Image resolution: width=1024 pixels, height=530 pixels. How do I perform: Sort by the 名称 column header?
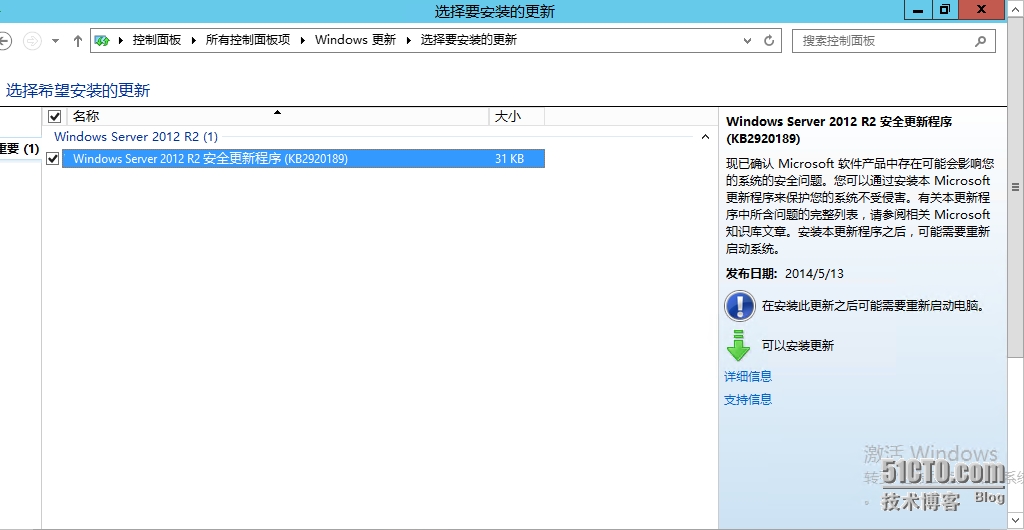[x=278, y=117]
